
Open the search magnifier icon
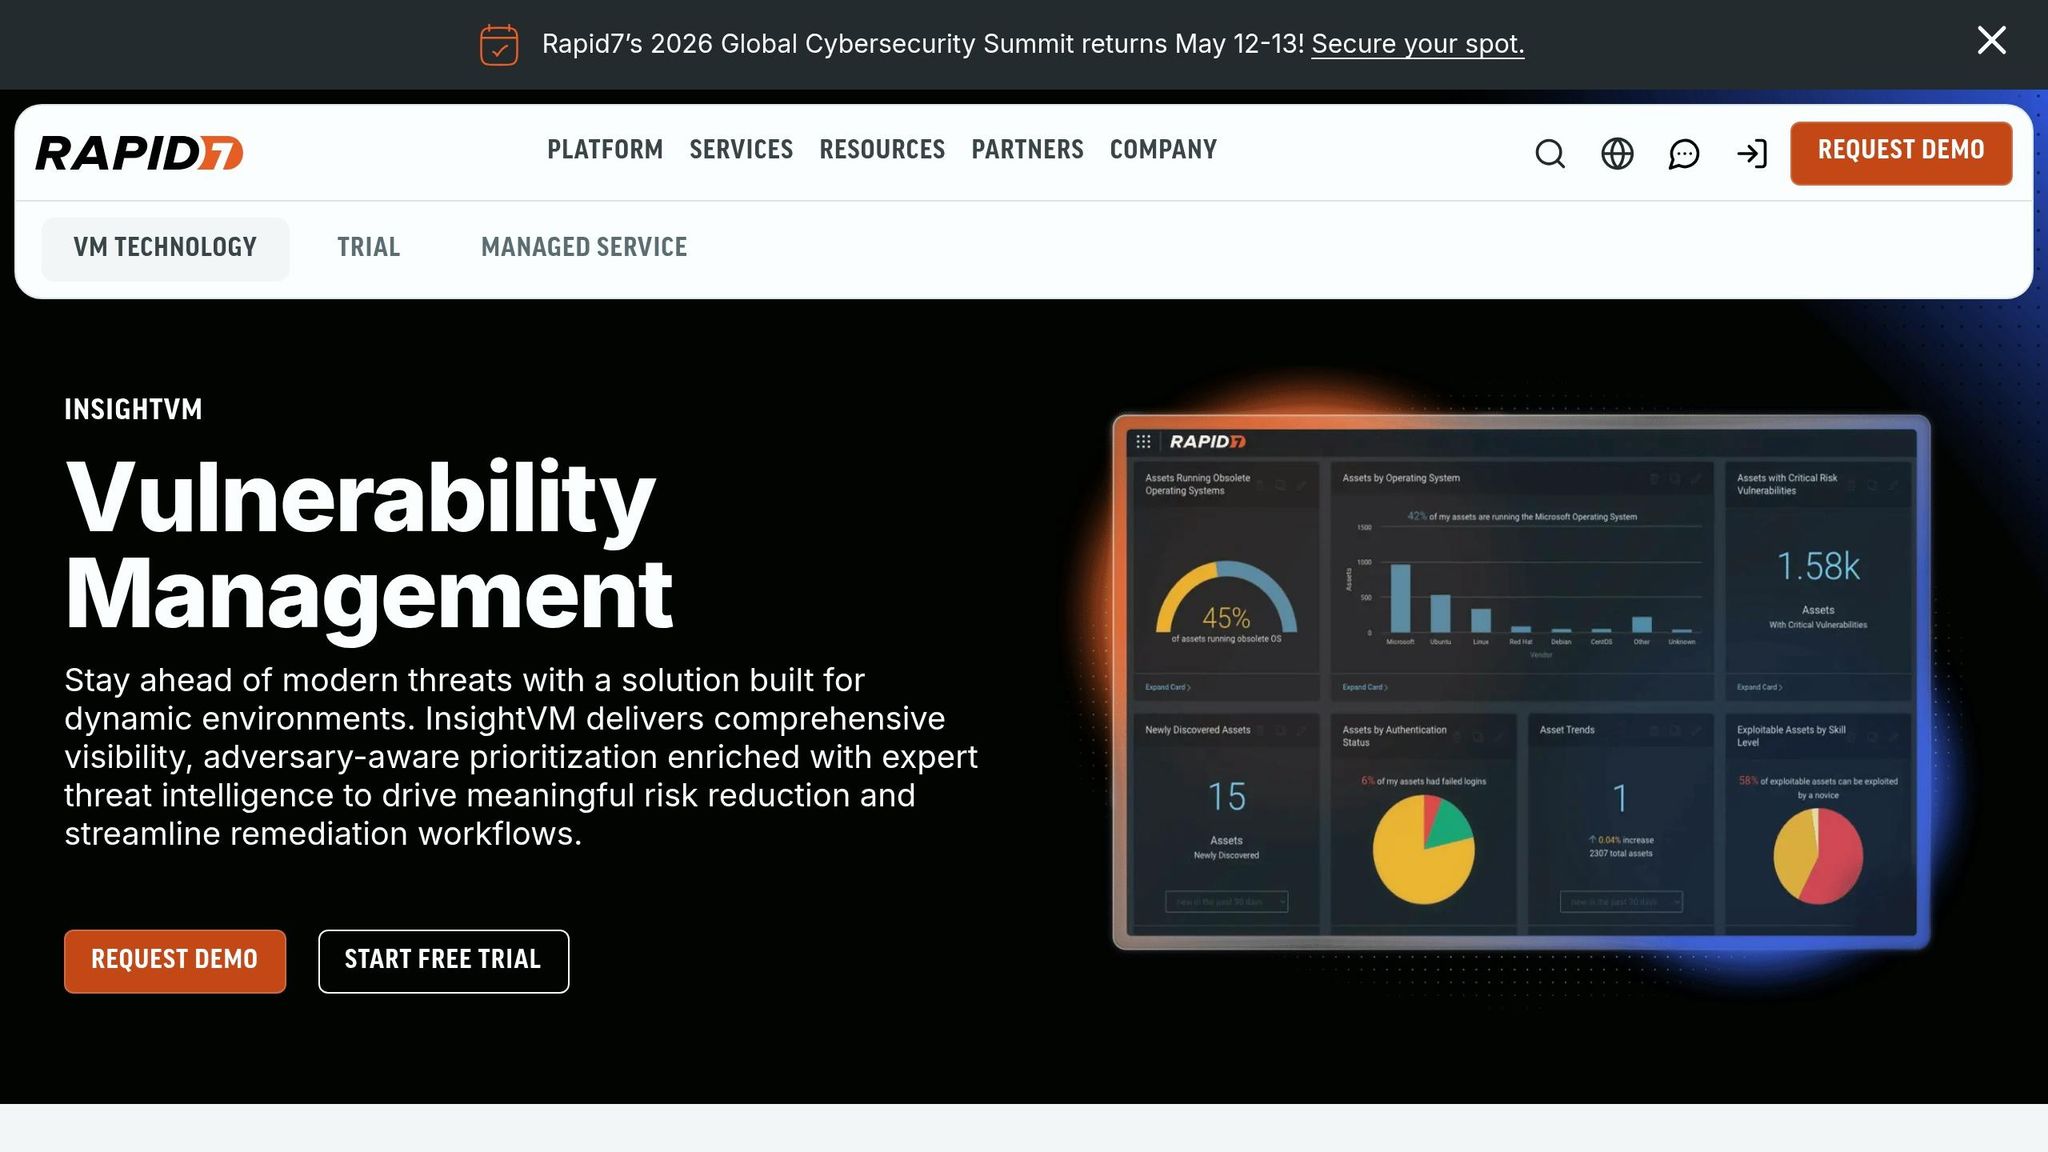click(x=1550, y=154)
